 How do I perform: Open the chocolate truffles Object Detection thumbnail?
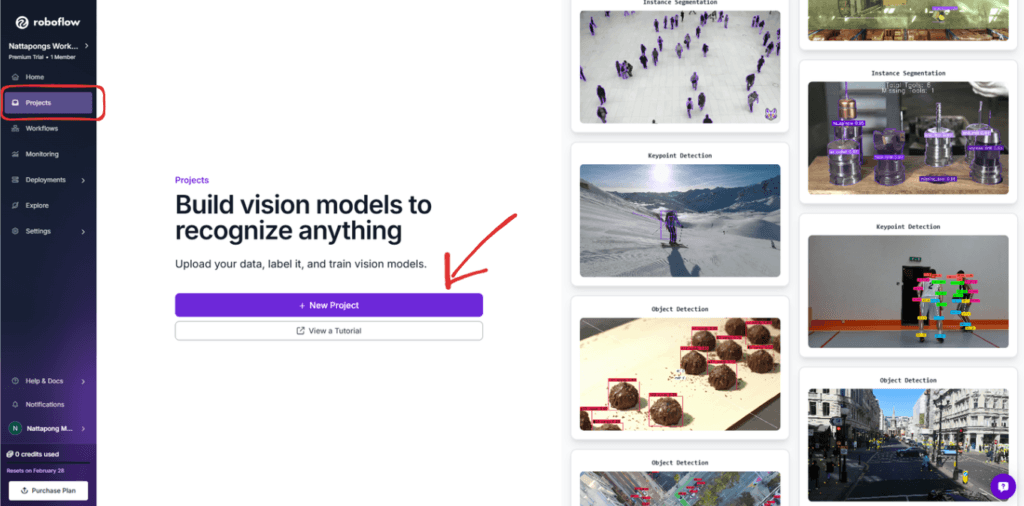point(680,374)
